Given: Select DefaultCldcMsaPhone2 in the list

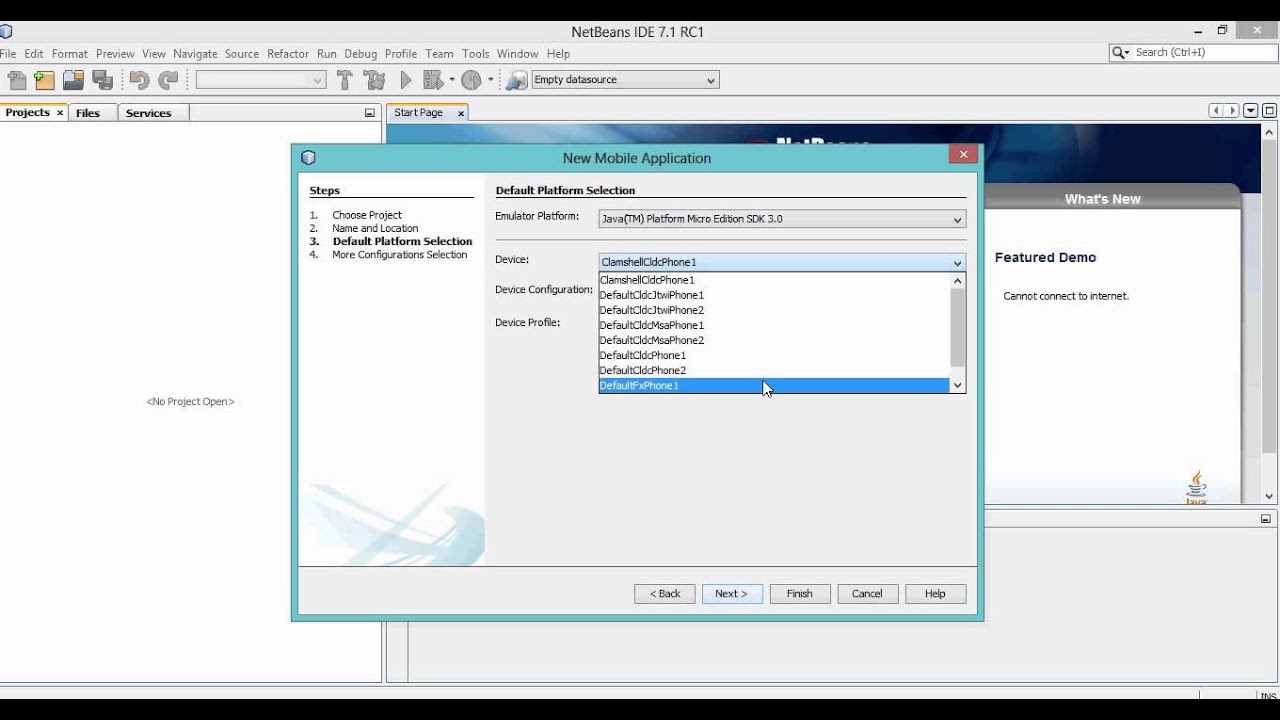Looking at the screenshot, I should (774, 340).
